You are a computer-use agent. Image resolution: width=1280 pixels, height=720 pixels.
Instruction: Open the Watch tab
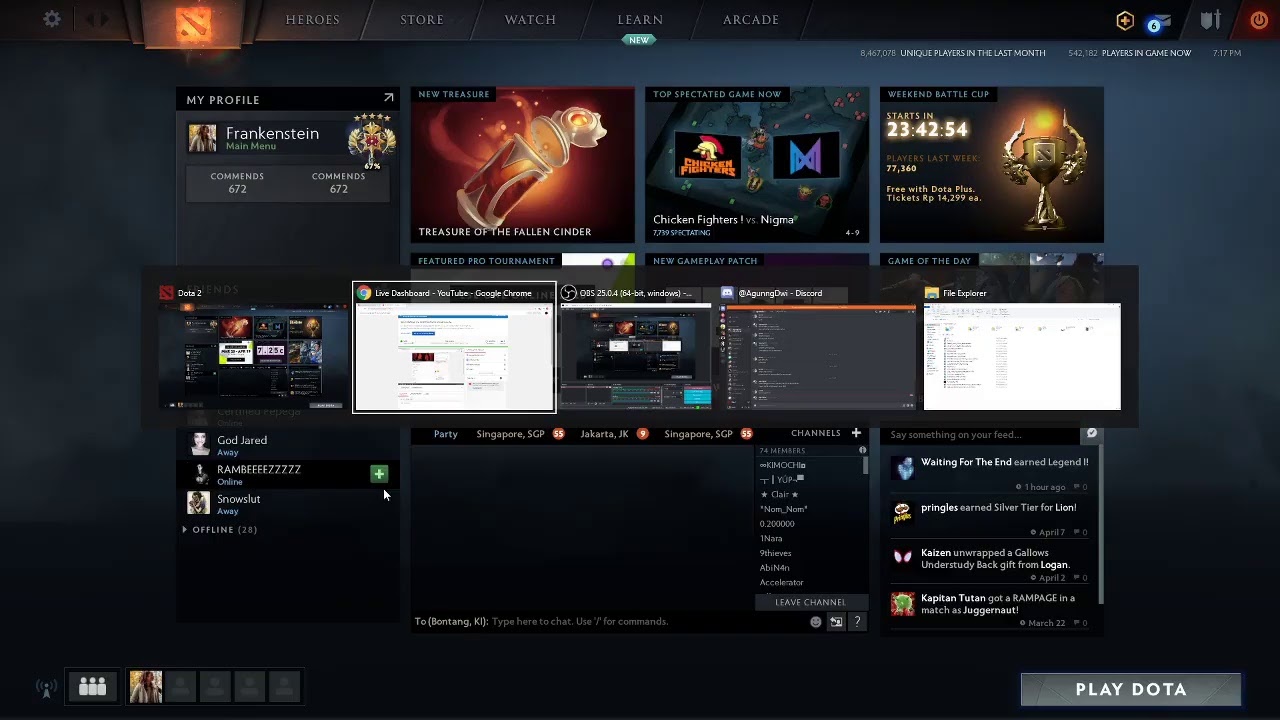(530, 20)
